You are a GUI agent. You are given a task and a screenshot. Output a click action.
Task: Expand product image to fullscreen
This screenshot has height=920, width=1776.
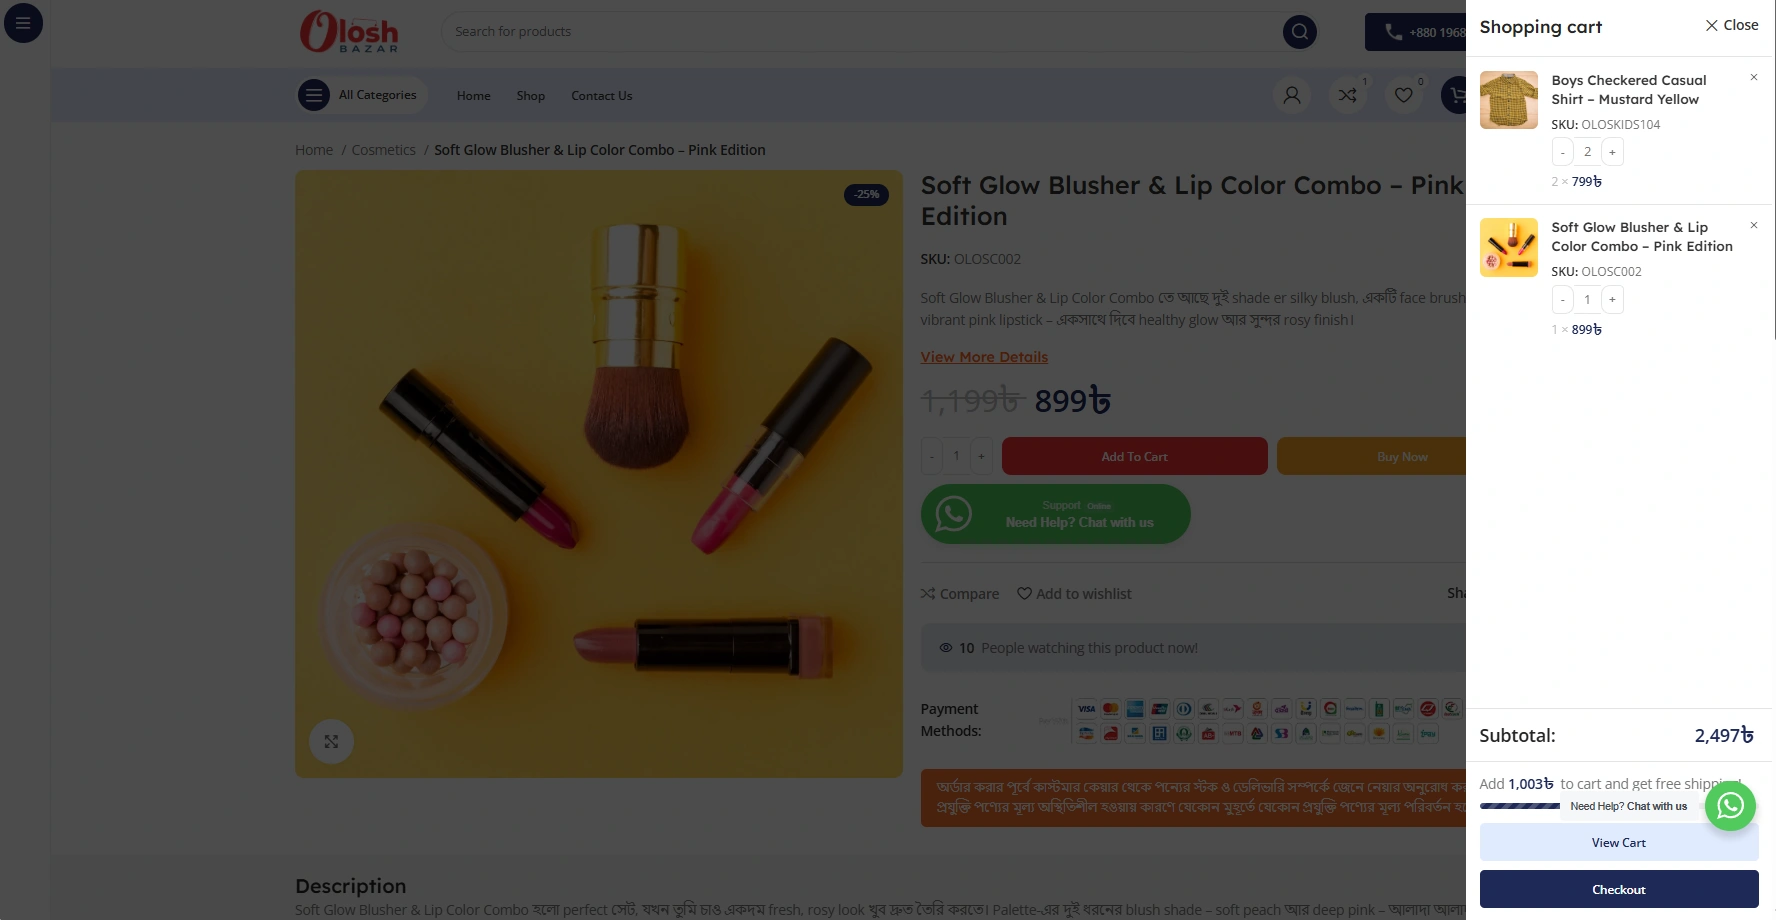[x=331, y=742]
